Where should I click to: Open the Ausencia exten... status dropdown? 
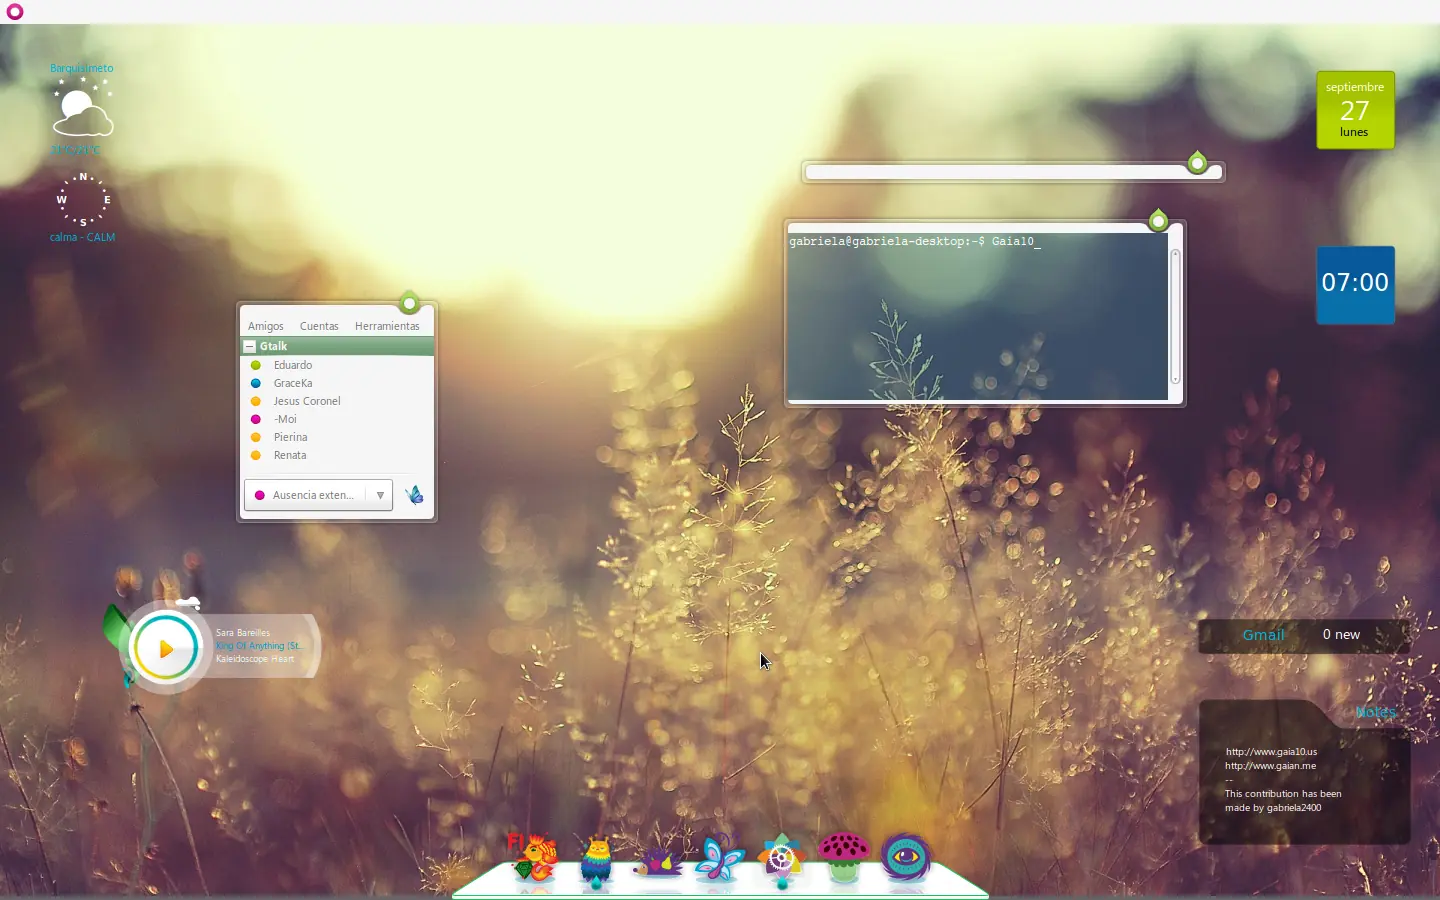[x=318, y=495]
